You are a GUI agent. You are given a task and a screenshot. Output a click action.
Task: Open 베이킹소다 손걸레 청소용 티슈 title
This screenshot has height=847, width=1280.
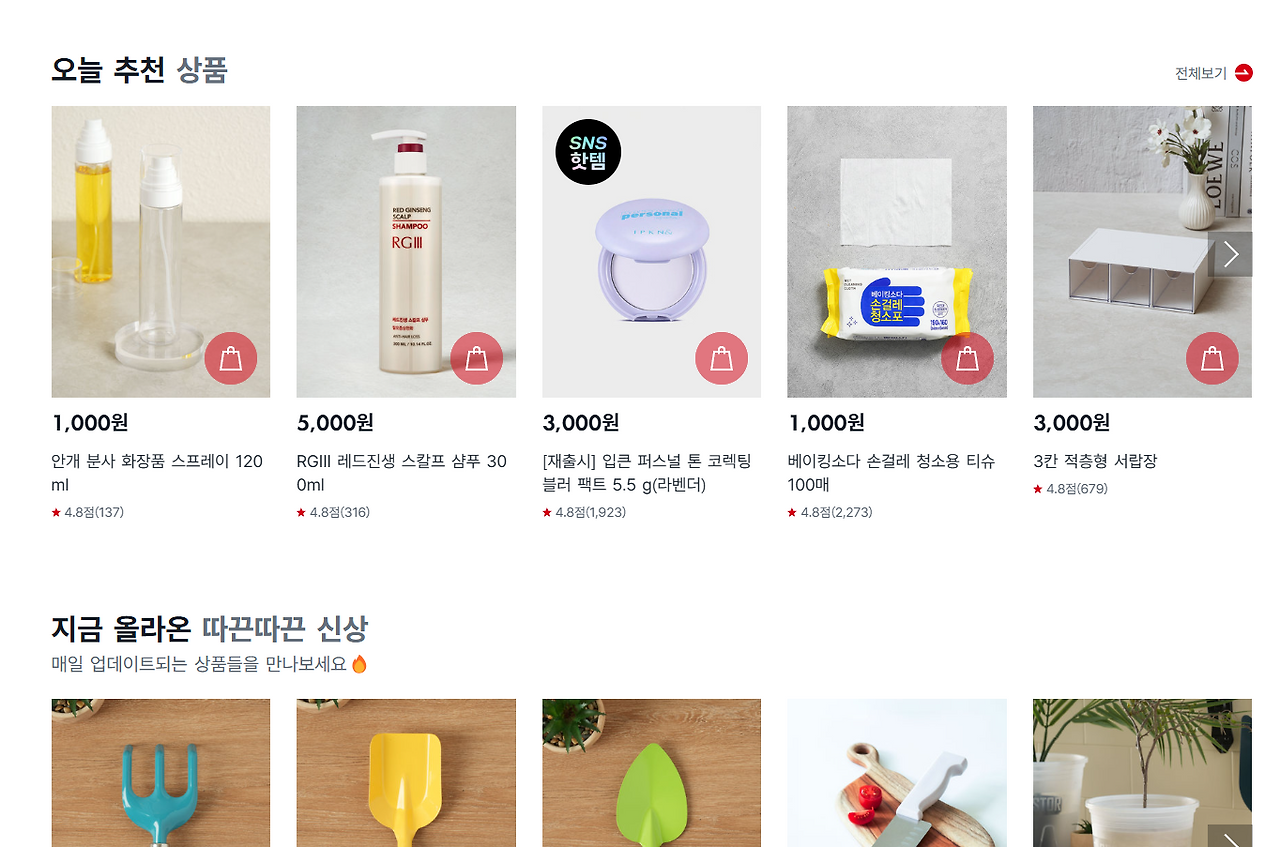(892, 473)
